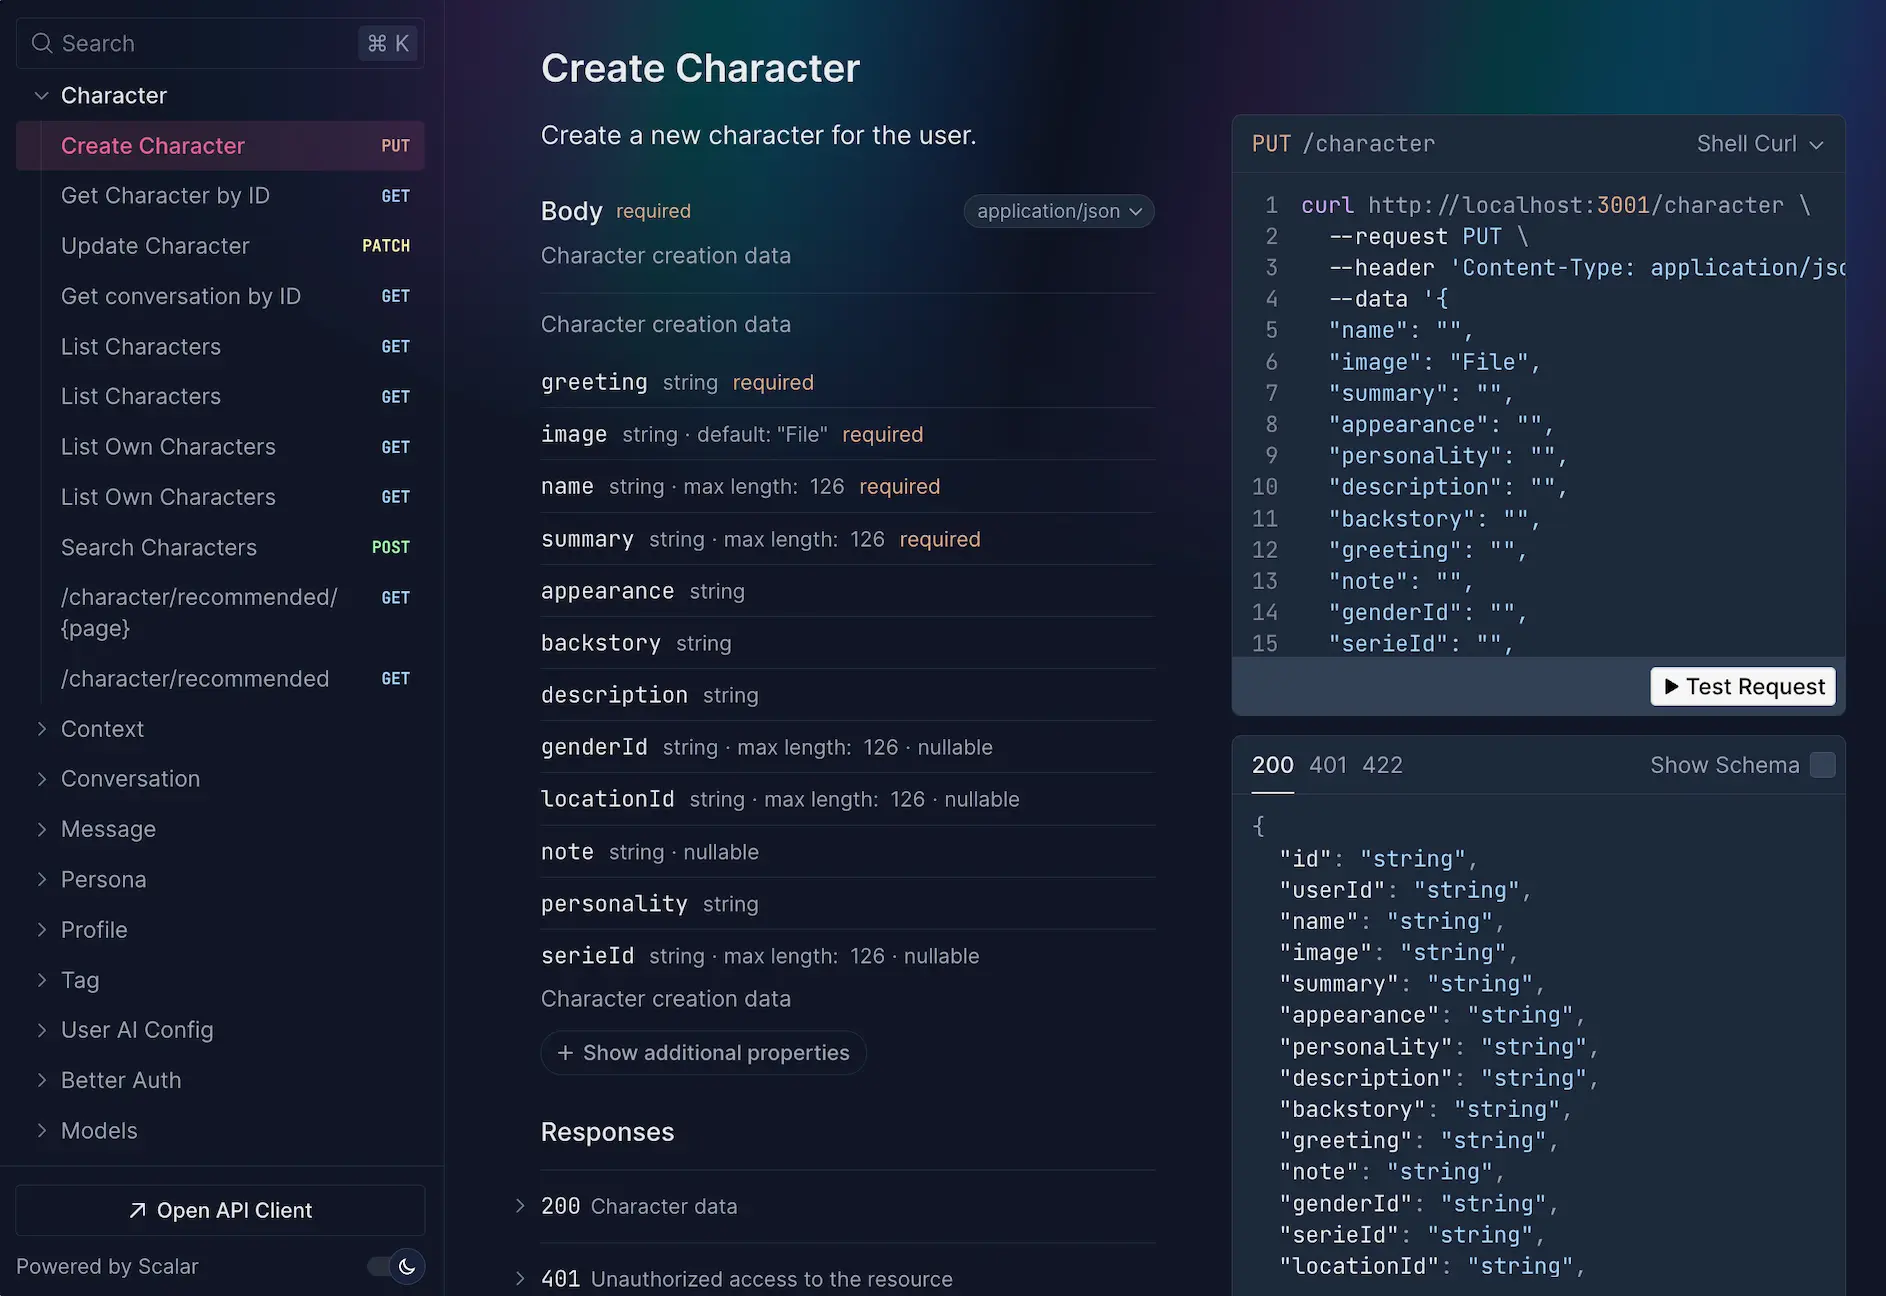Click the arrow icon on Open API Client
The height and width of the screenshot is (1296, 1886).
tap(138, 1211)
